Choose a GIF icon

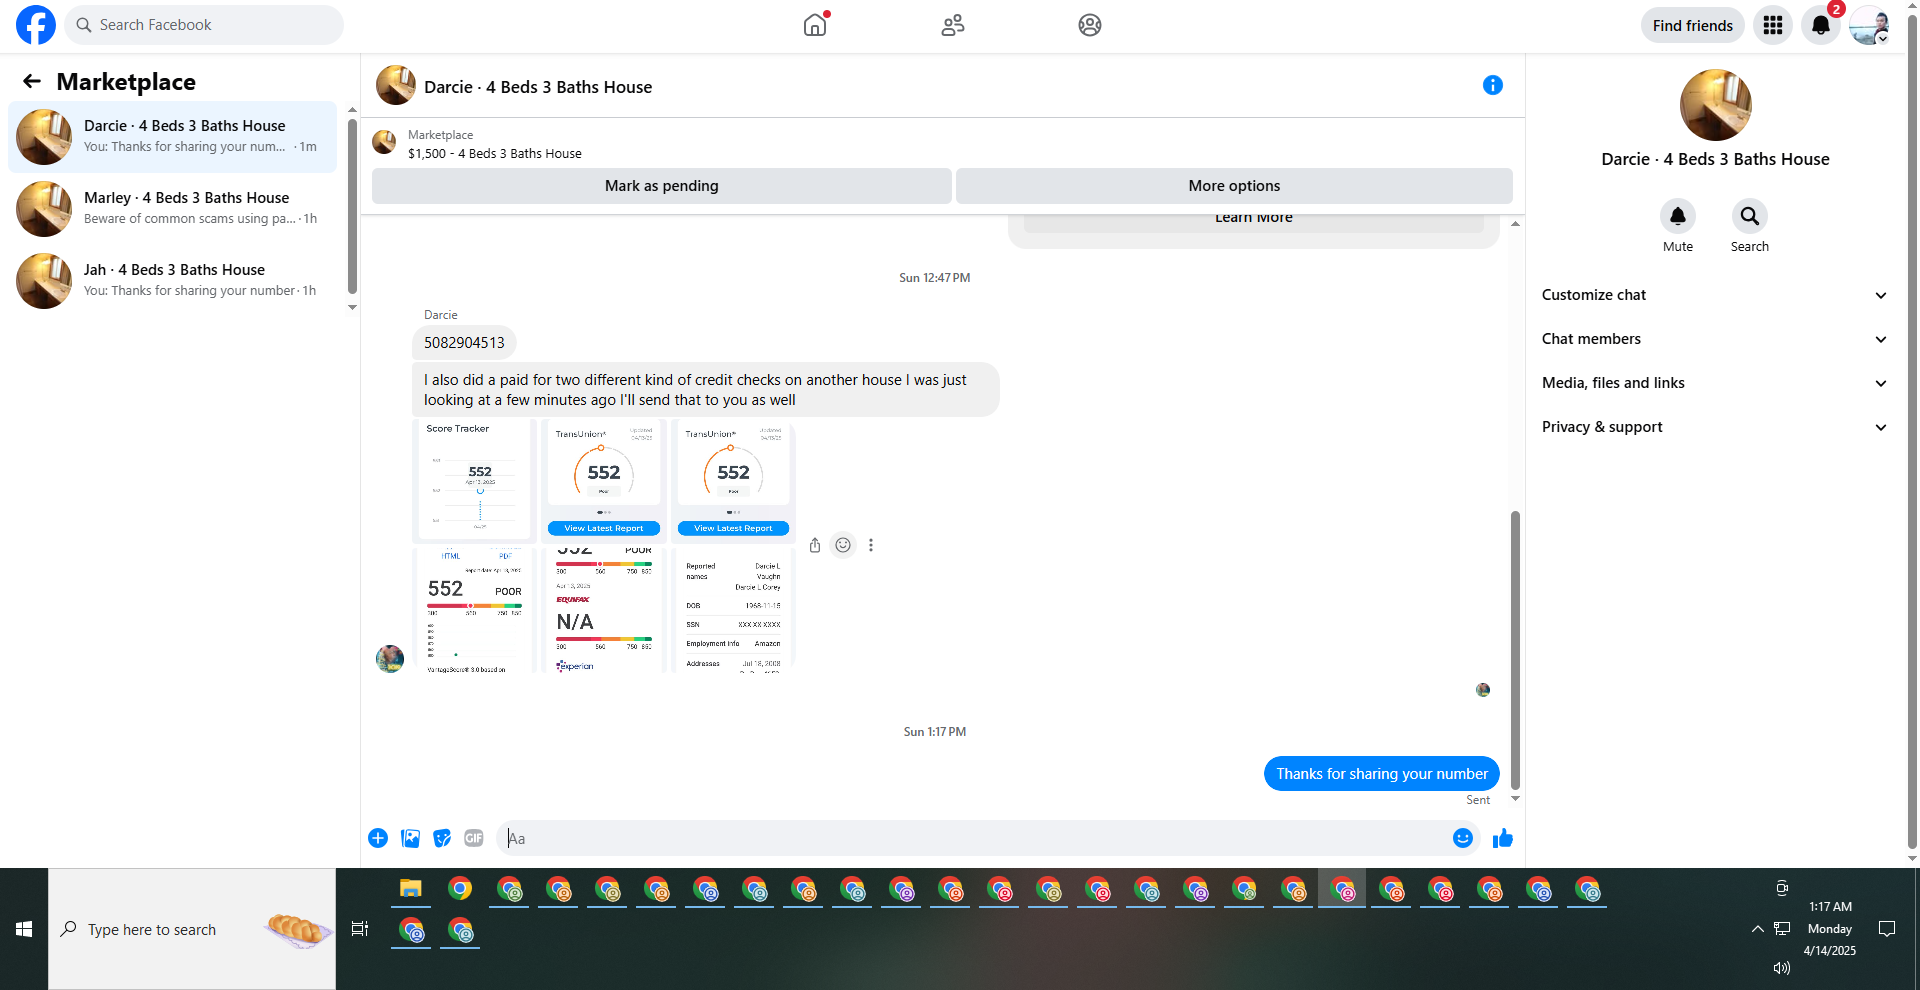coord(474,838)
